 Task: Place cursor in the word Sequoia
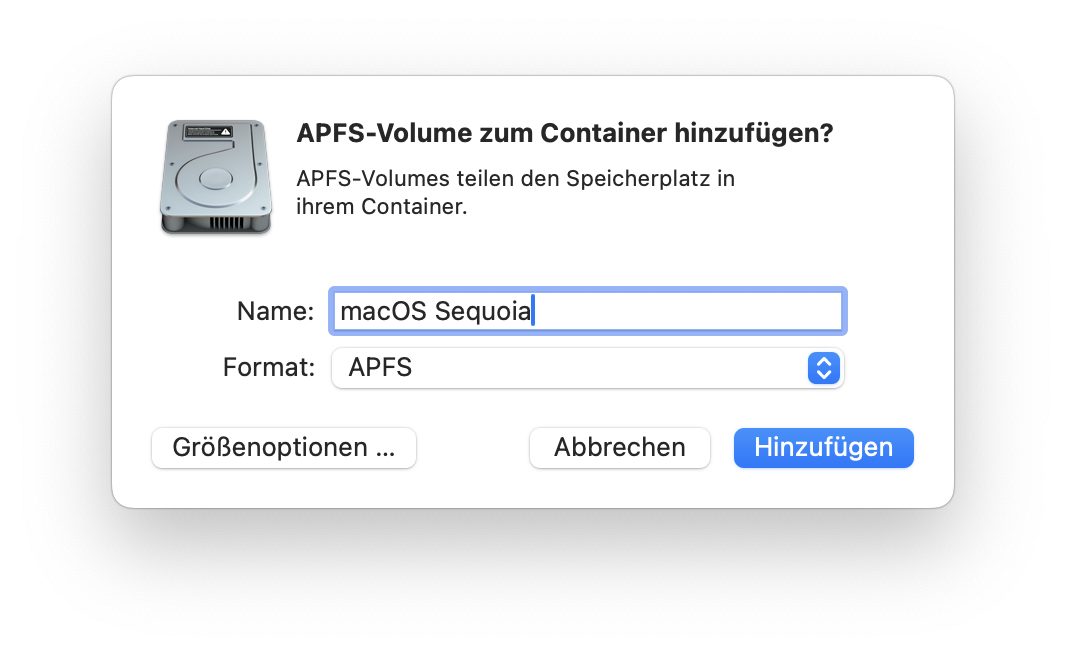pyautogui.click(x=483, y=312)
